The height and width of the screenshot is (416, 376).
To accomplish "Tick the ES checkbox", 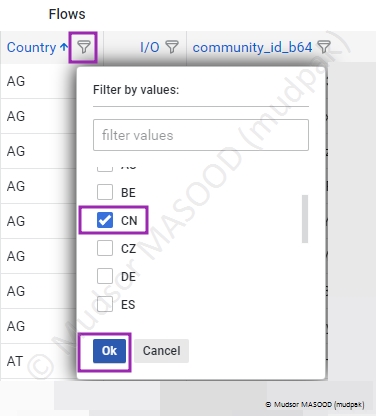I will 105,304.
